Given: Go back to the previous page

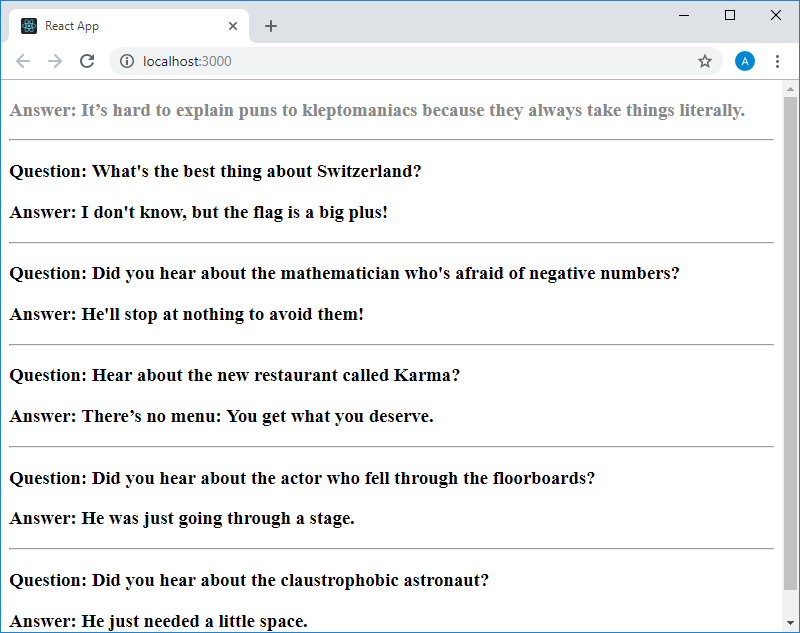Looking at the screenshot, I should (23, 61).
